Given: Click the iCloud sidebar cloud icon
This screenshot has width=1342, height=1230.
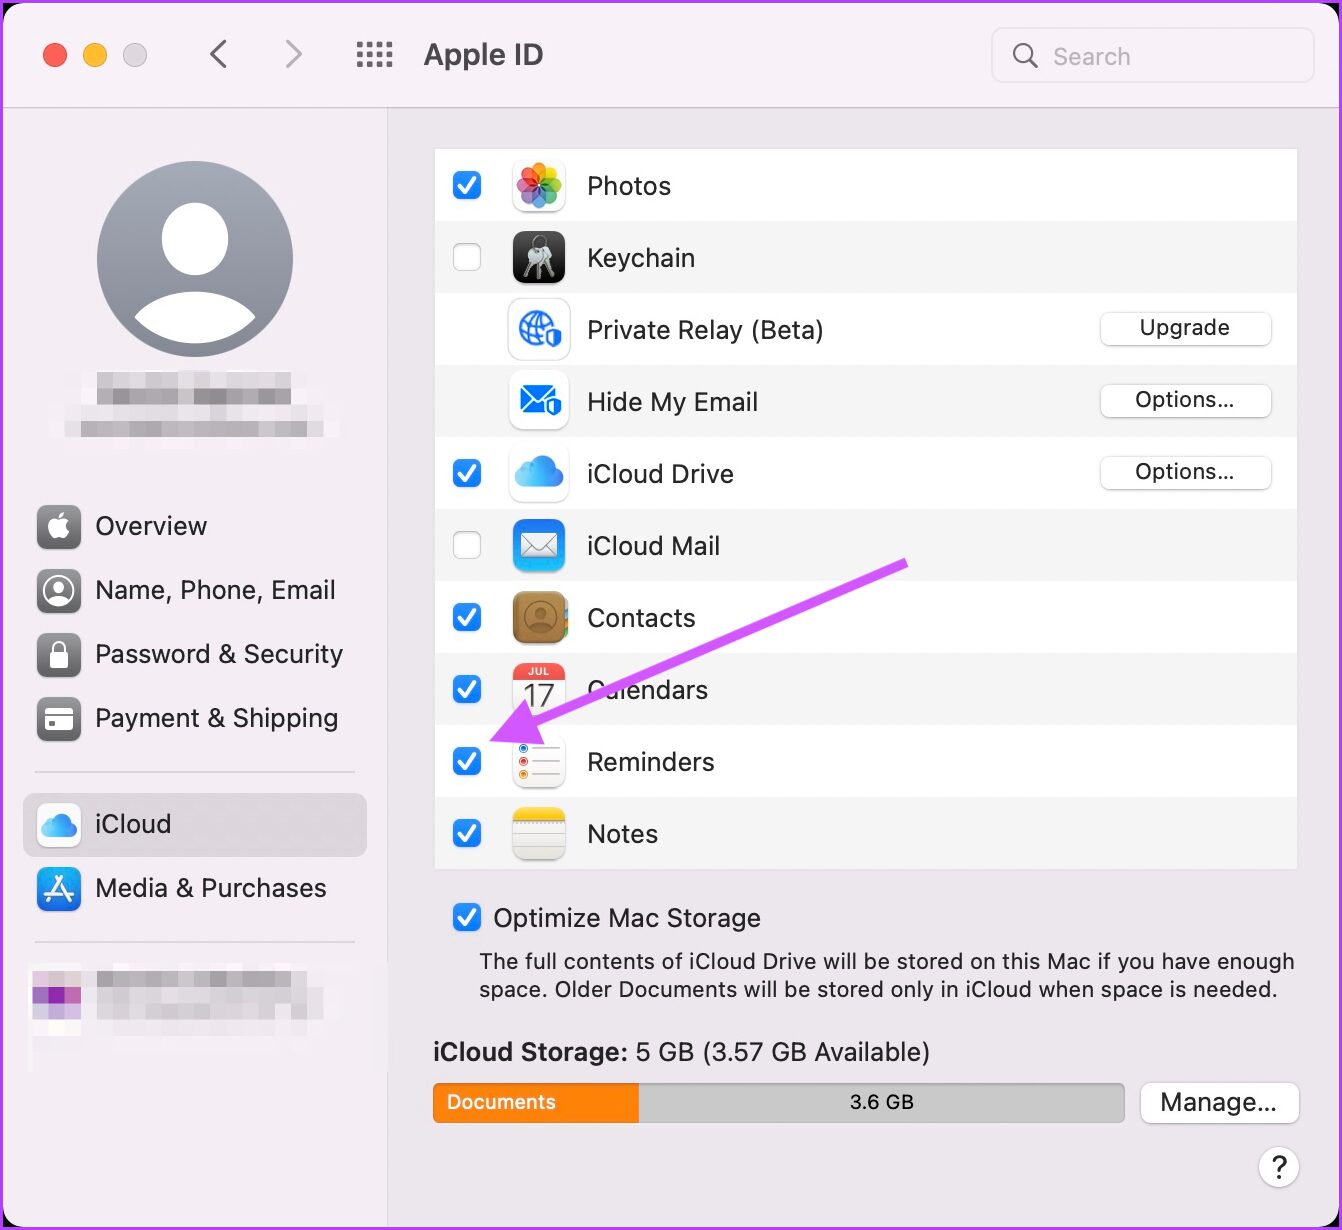Looking at the screenshot, I should click(59, 824).
